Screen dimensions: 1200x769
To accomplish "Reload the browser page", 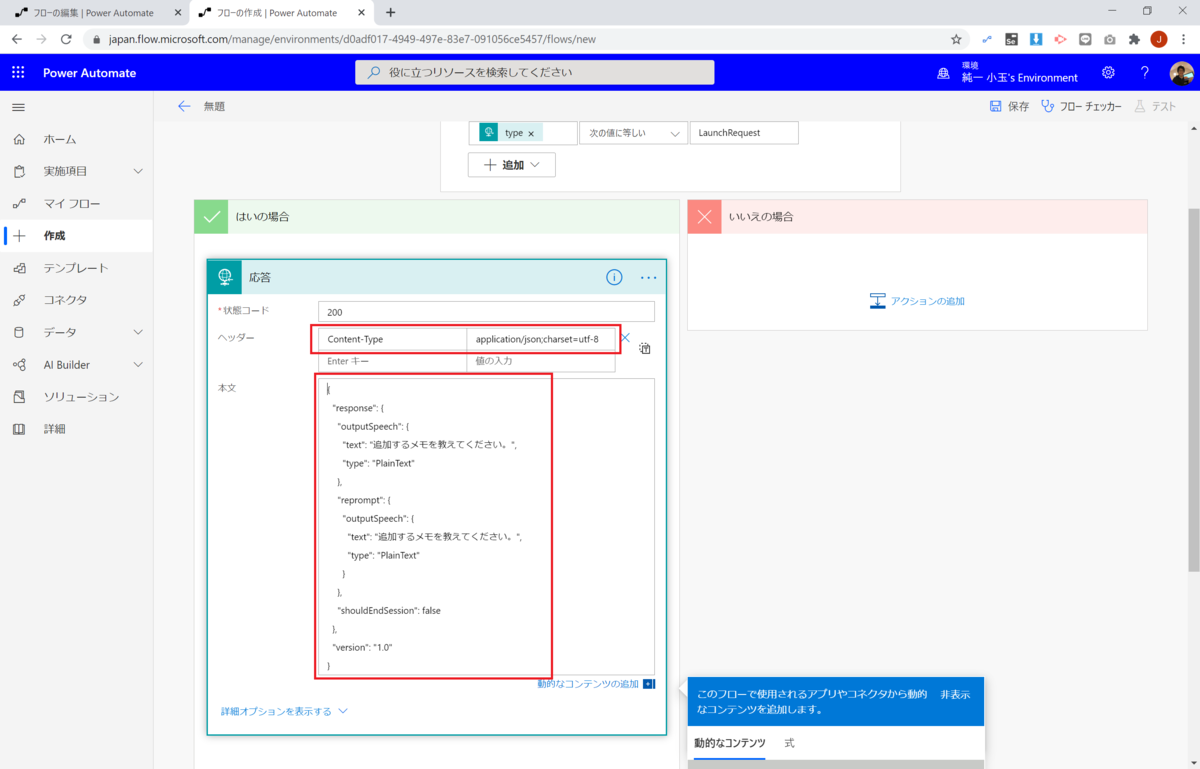I will click(66, 39).
